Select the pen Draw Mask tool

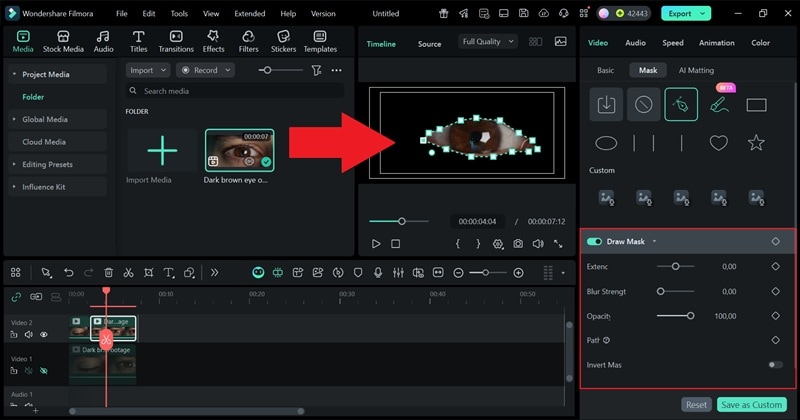tap(681, 105)
